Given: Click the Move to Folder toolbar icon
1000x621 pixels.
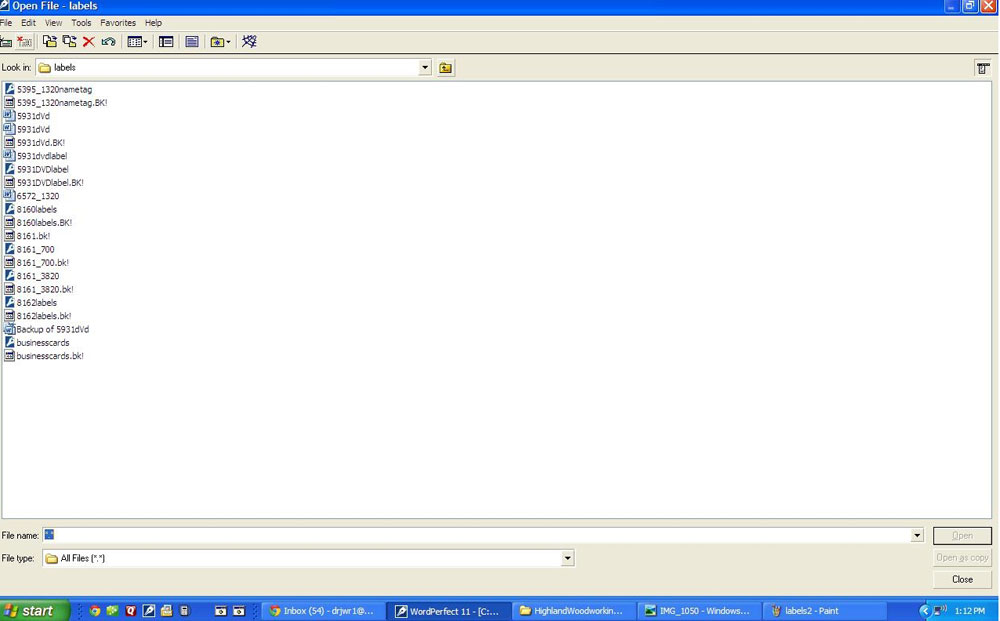Looking at the screenshot, I should (69, 42).
